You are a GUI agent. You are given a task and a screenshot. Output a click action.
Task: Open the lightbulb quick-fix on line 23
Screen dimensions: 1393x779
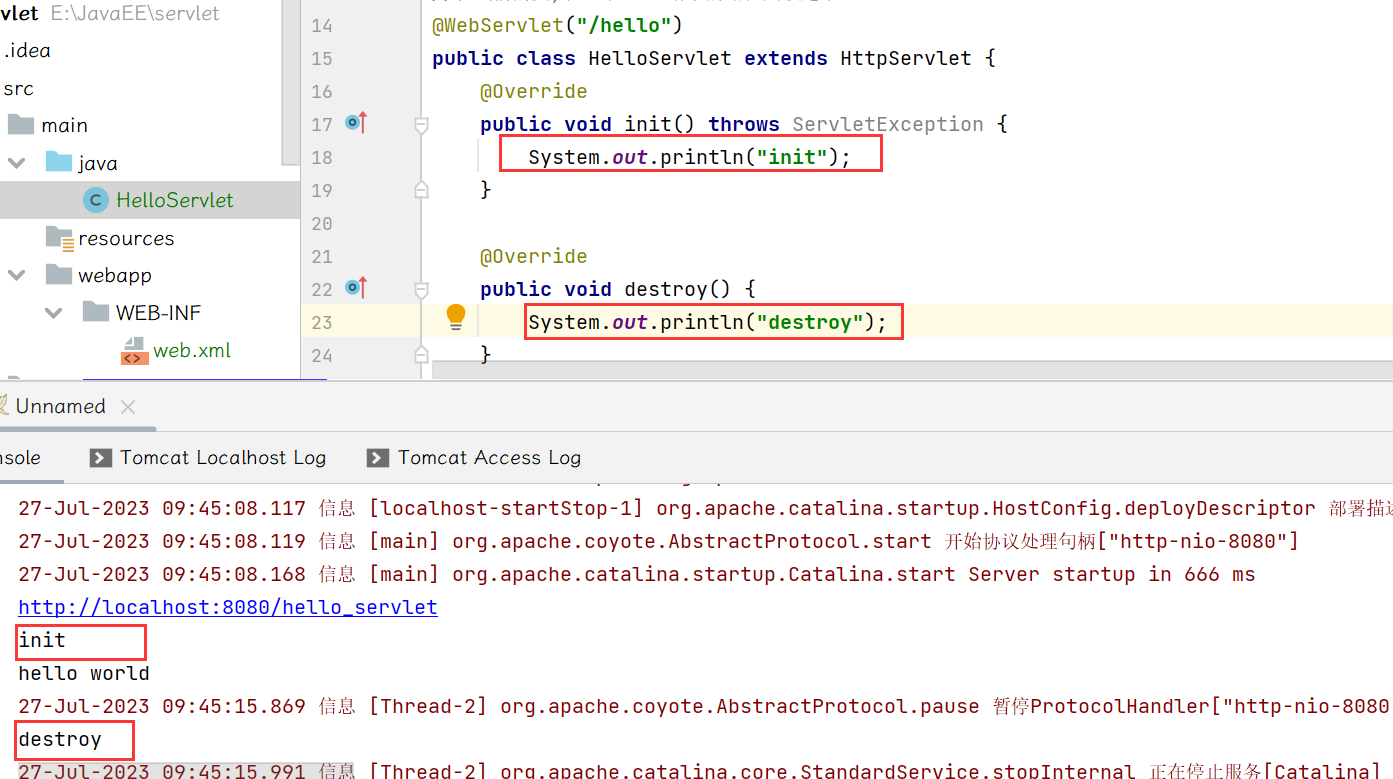pyautogui.click(x=456, y=318)
